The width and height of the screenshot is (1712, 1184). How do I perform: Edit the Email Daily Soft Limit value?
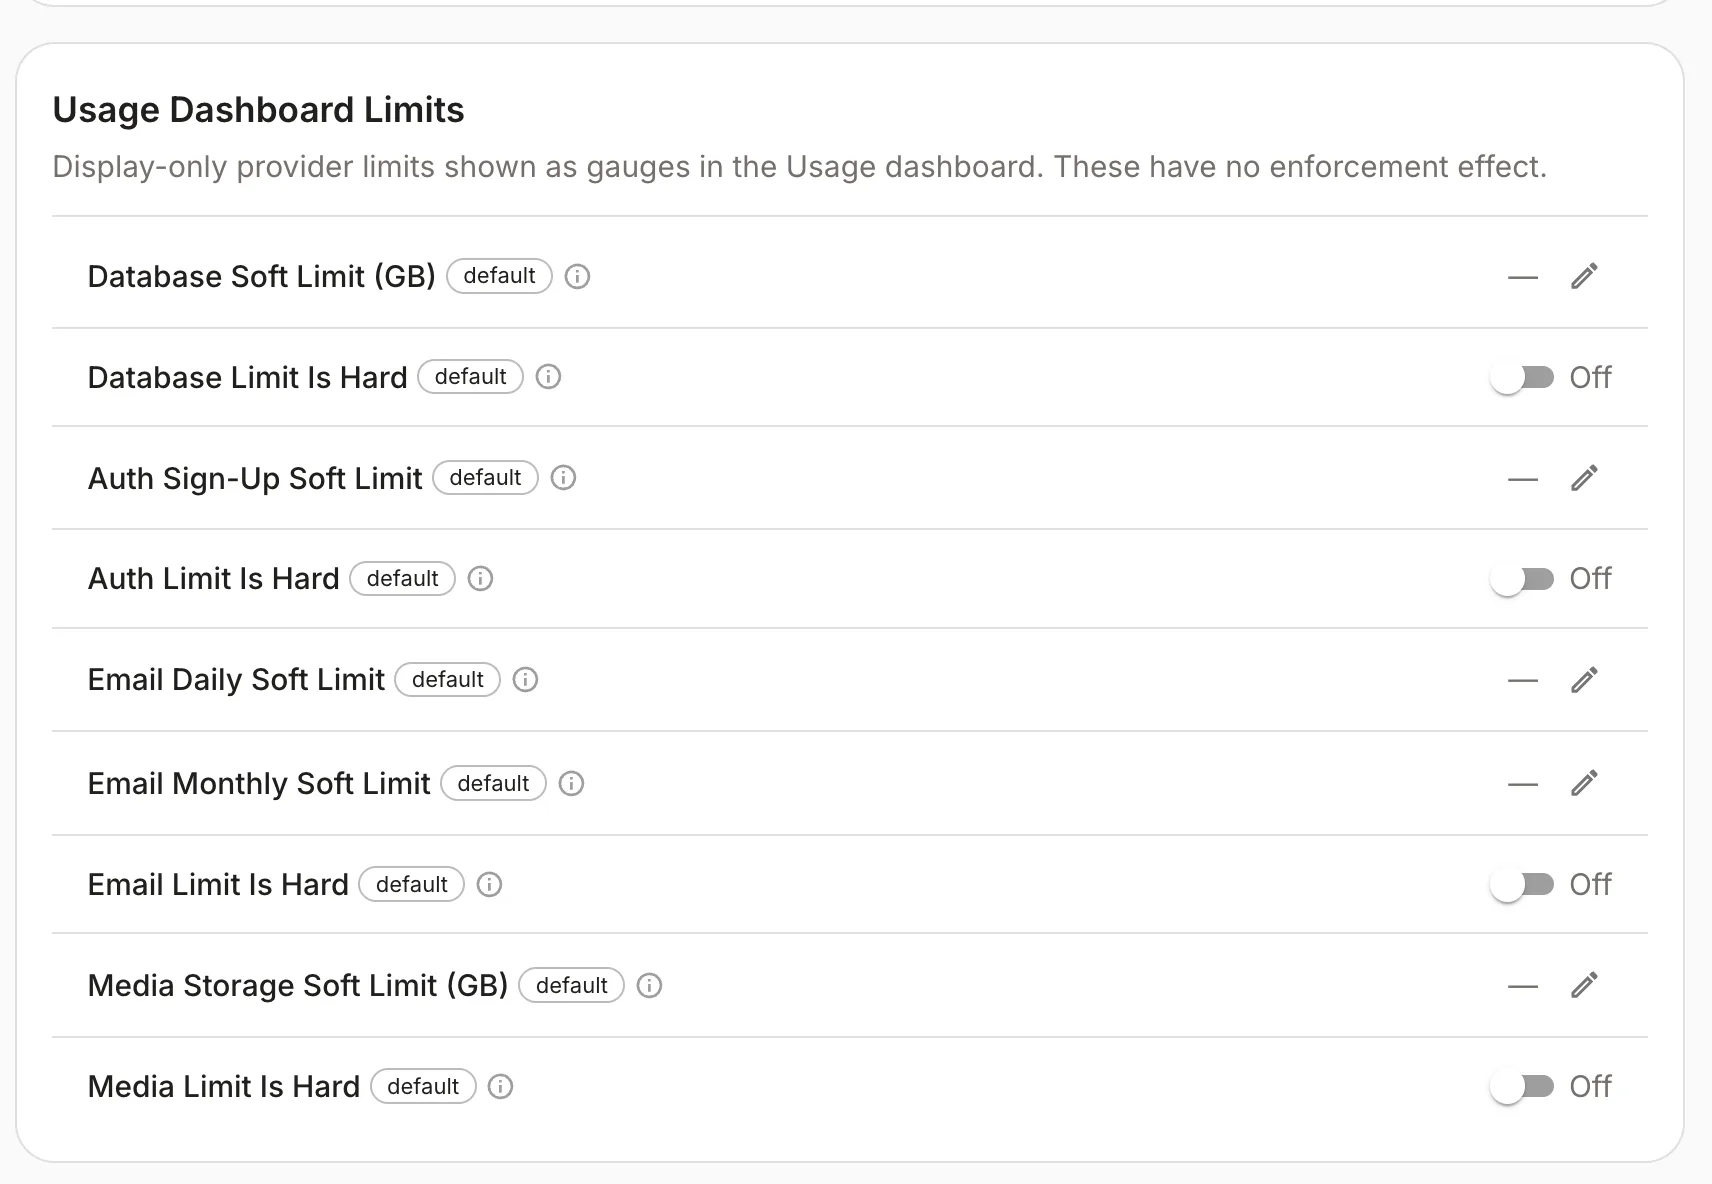[1584, 680]
